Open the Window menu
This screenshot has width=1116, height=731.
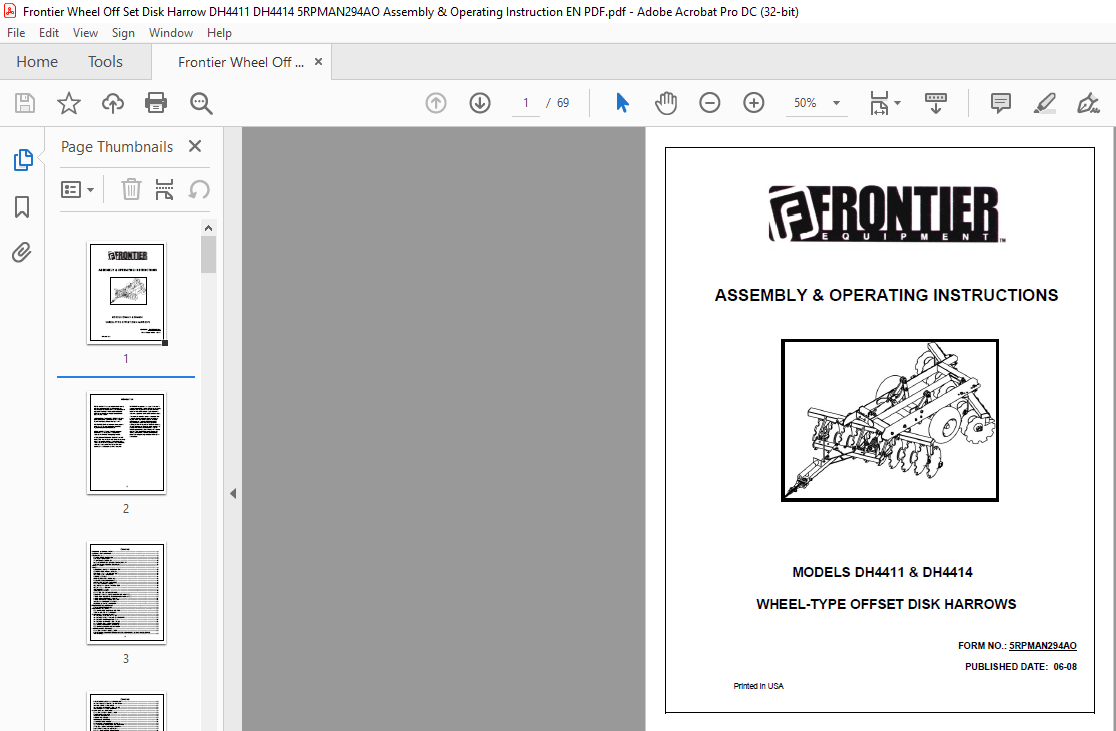point(171,33)
